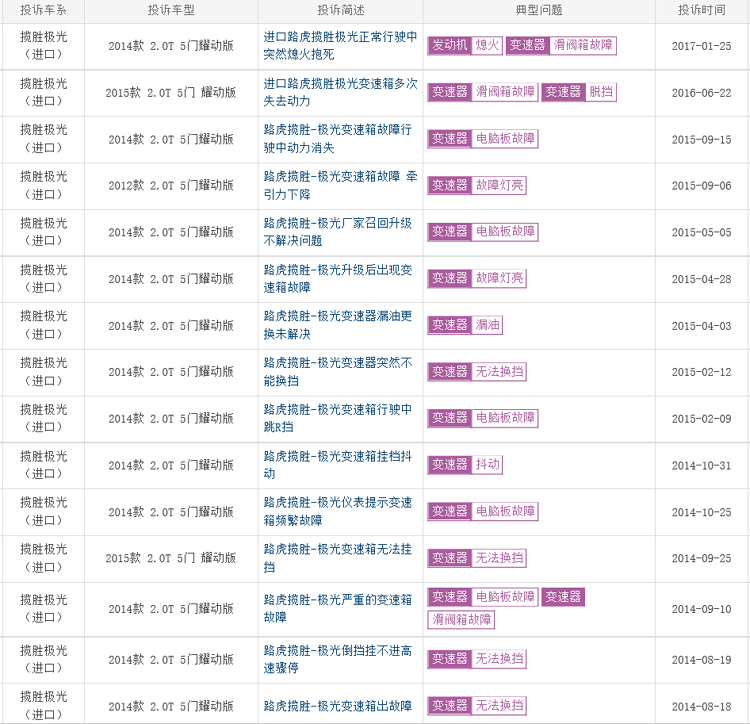Click 故障灯亮 tag in the 2015-09-06 row
Screen dimensions: 750x724
pos(499,185)
